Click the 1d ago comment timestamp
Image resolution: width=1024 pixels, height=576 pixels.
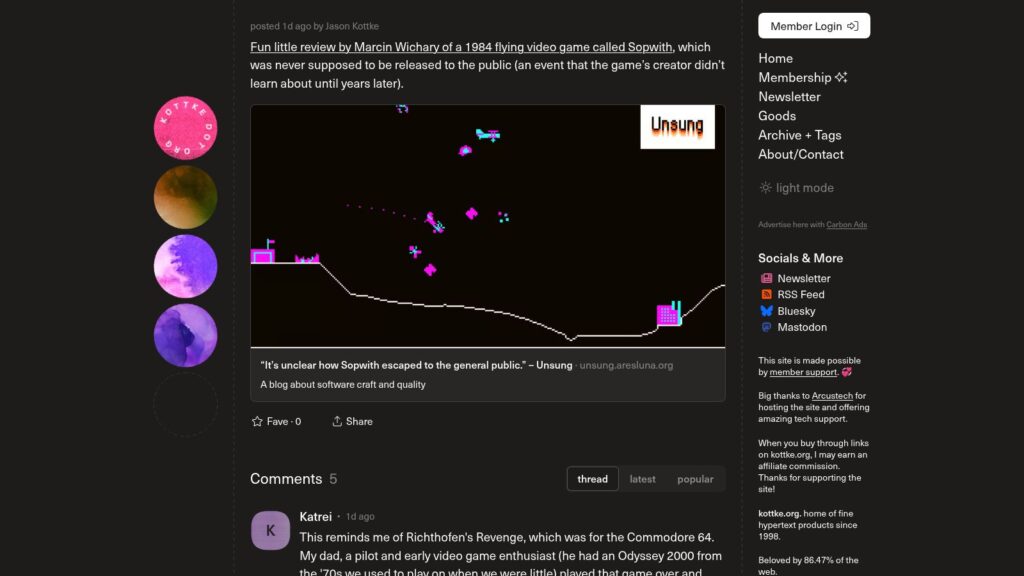click(x=360, y=517)
